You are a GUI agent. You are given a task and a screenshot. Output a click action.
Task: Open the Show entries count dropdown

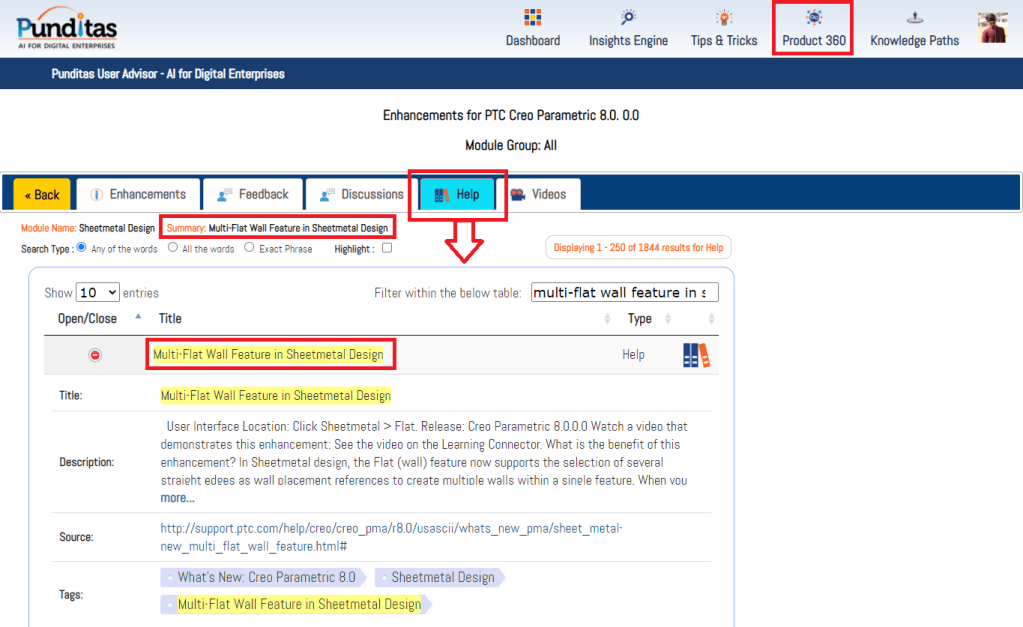98,293
